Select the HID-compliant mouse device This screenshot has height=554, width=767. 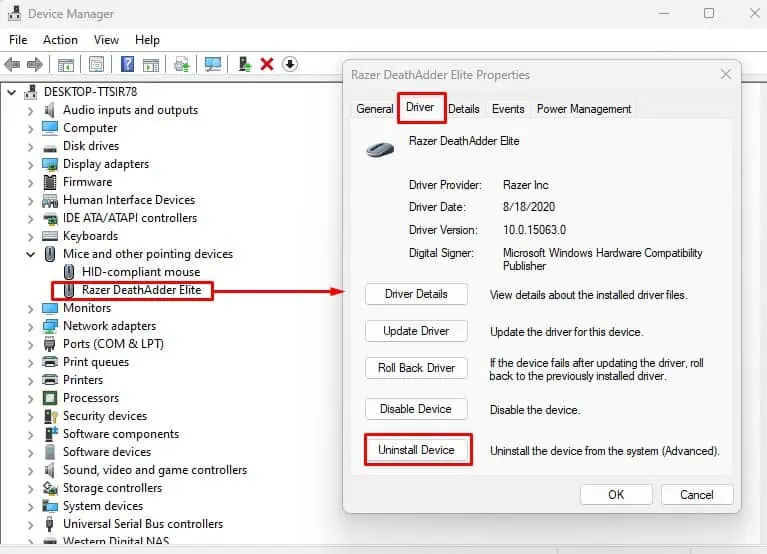coord(140,272)
